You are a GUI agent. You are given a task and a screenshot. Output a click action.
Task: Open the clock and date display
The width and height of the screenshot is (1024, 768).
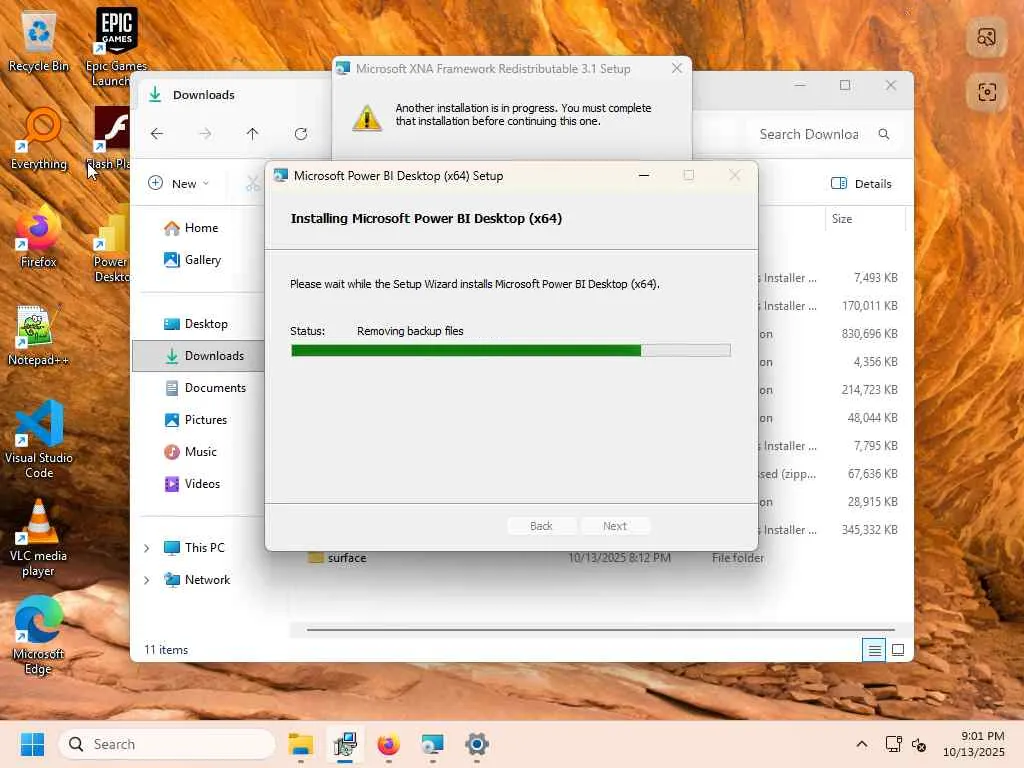(x=973, y=744)
